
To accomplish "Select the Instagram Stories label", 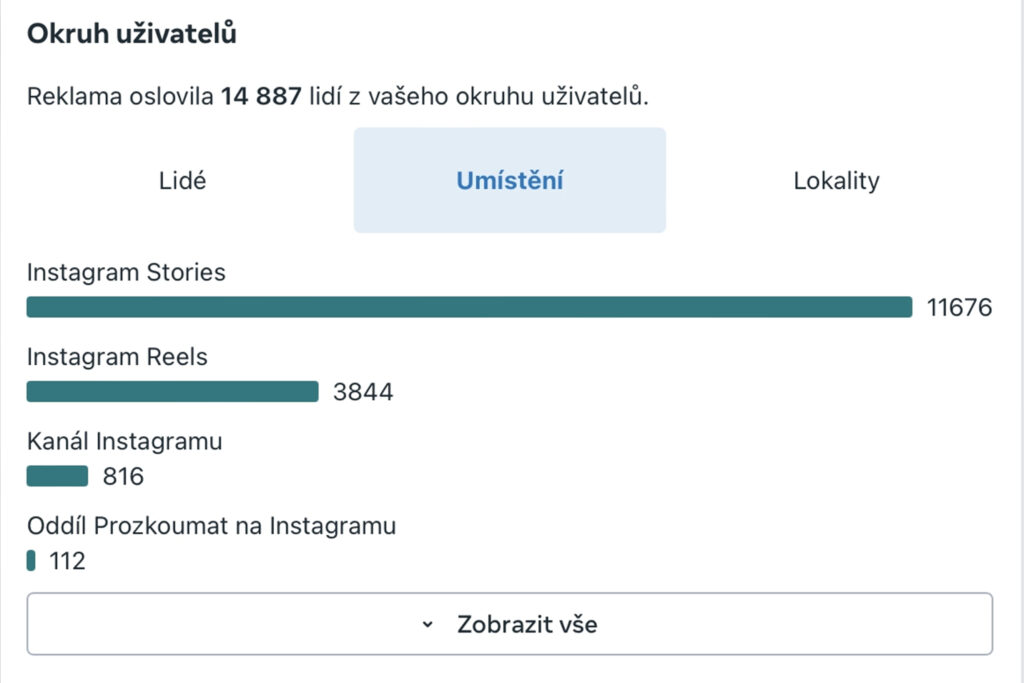I will click(x=126, y=273).
